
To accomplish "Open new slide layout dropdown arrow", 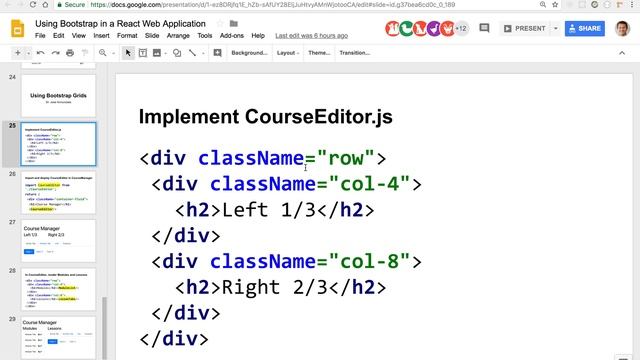I will [x=28, y=53].
